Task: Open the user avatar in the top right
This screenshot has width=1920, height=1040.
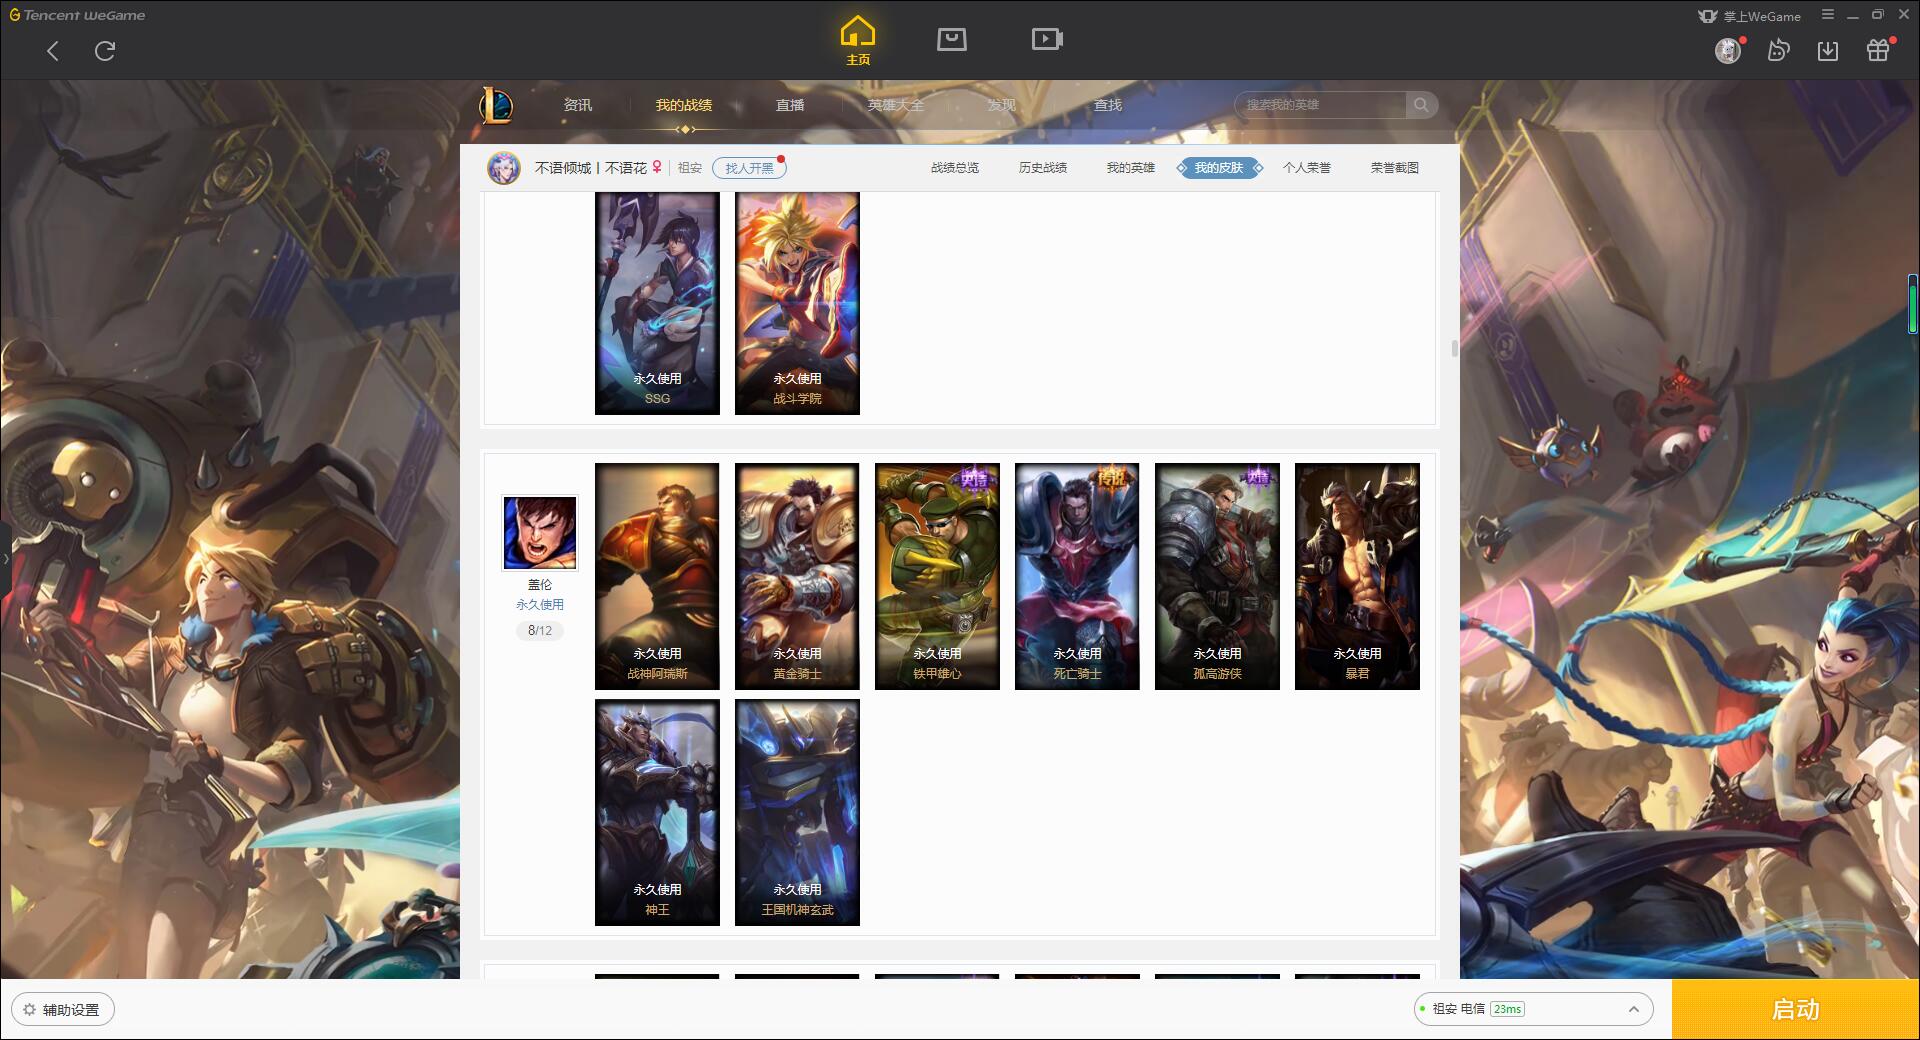Action: [1728, 50]
